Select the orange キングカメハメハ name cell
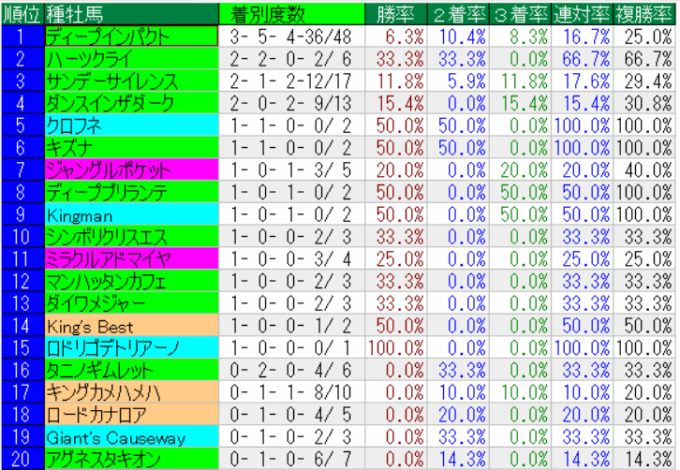680x470 pixels. (130, 393)
